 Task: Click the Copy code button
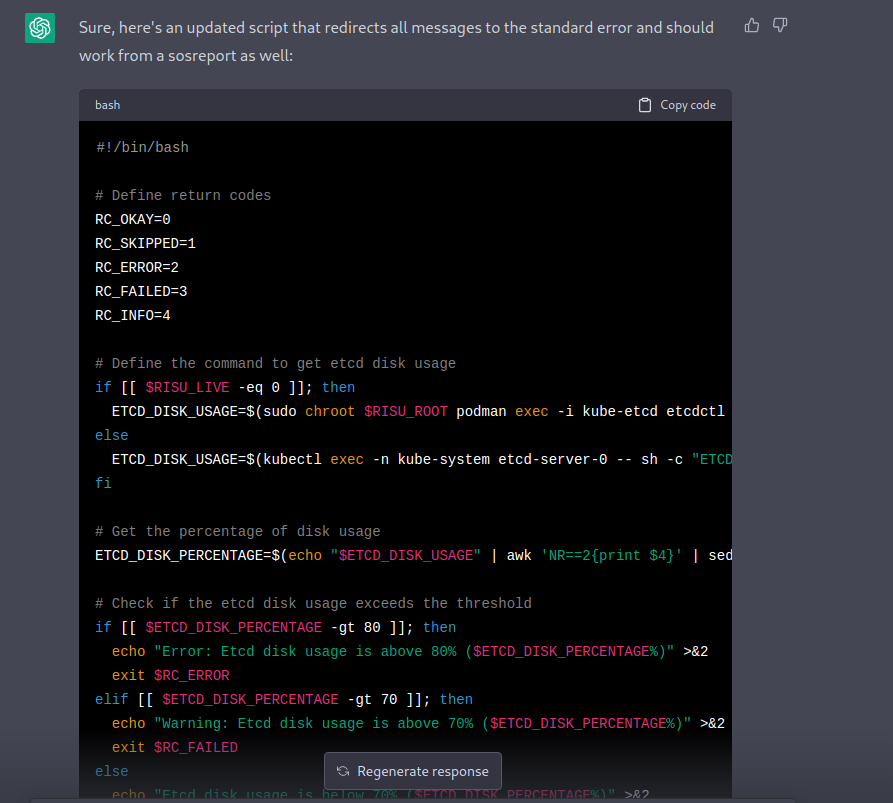click(677, 105)
